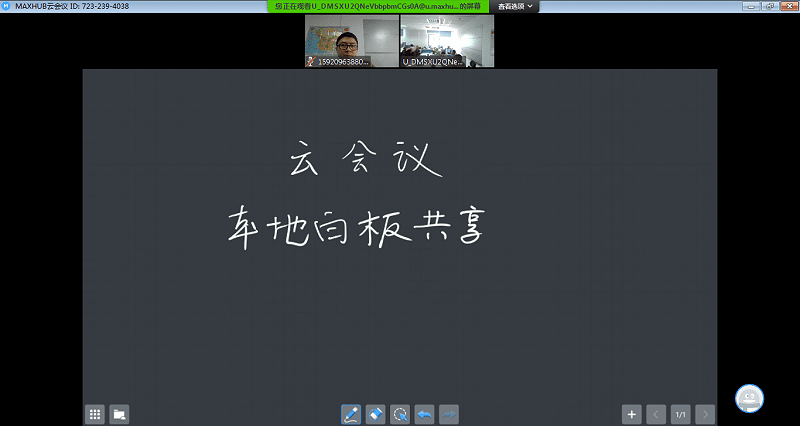This screenshot has width=800, height=426.
Task: Expand the 查看选项 view options dropdown
Action: click(x=517, y=6)
